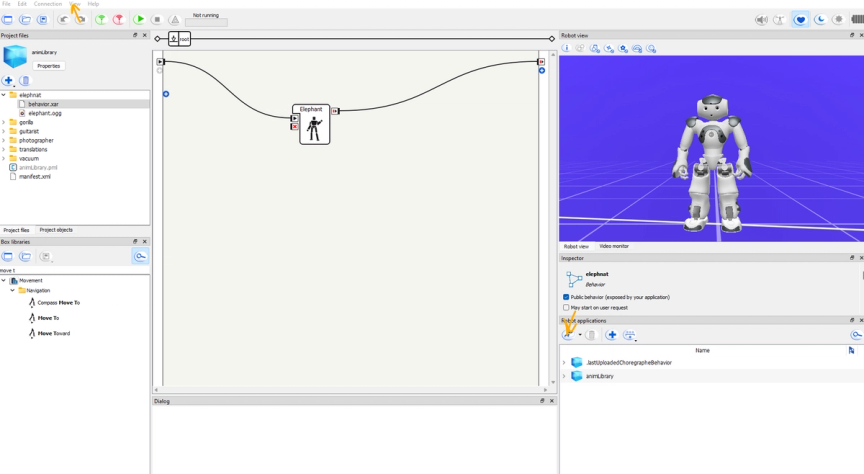The image size is (864, 474).
Task: Save the project using the toolbar icon
Action: click(x=42, y=20)
